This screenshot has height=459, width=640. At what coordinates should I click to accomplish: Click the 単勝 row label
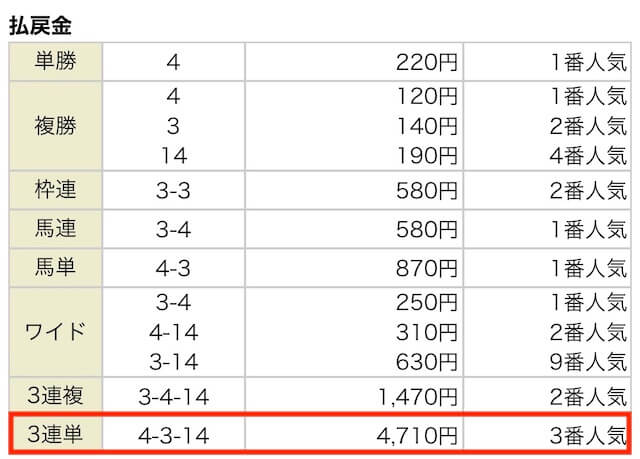55,62
